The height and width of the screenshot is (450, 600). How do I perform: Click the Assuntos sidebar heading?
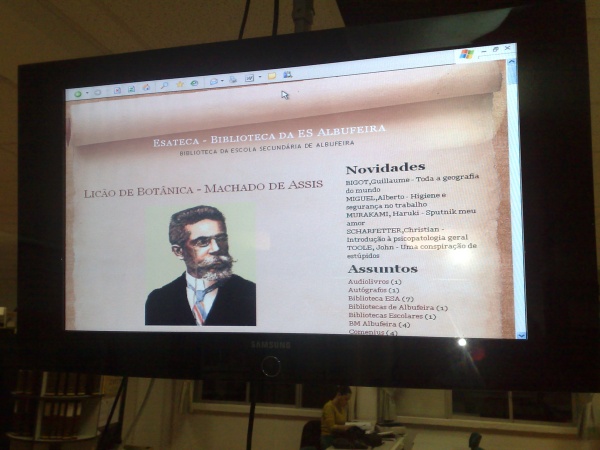[x=382, y=269]
